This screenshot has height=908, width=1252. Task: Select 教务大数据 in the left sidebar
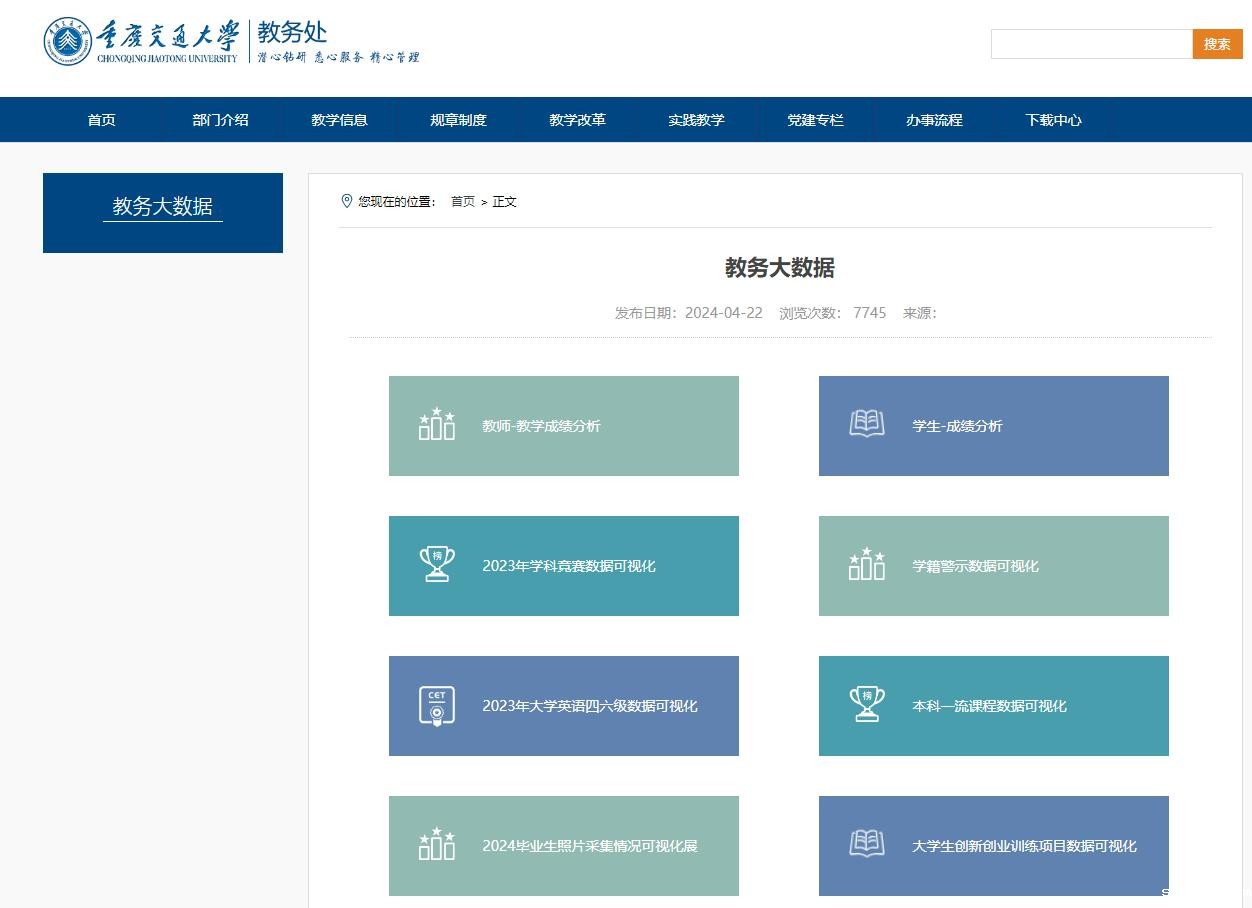point(163,207)
